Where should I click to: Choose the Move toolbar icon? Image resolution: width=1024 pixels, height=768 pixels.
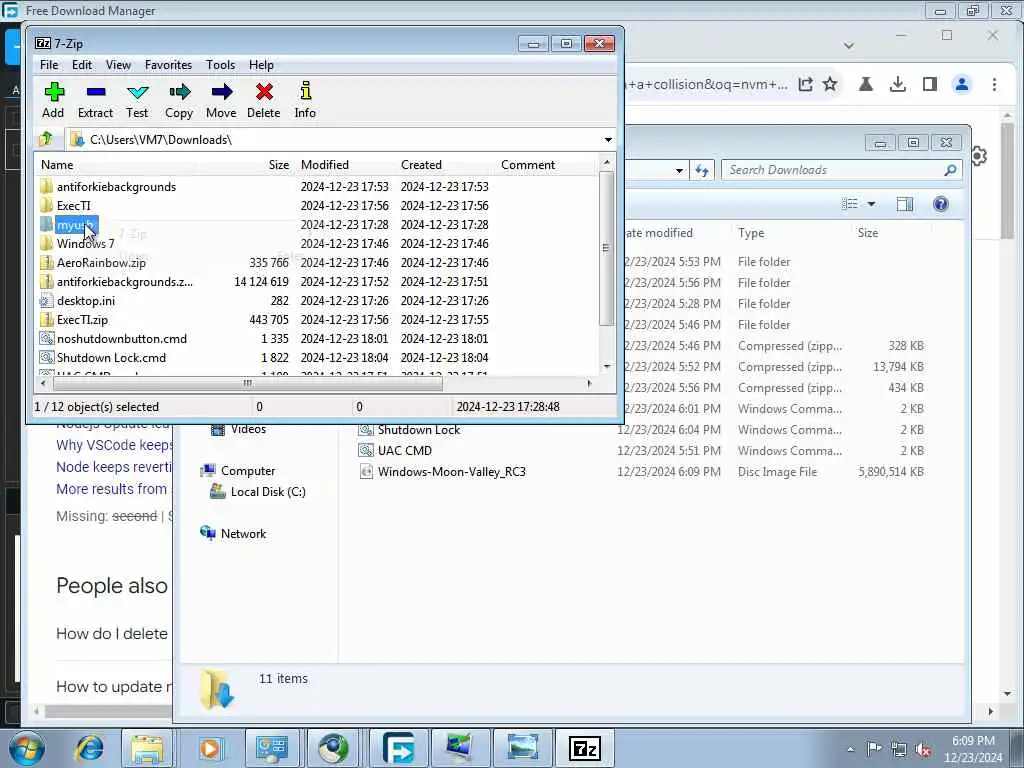[x=221, y=100]
